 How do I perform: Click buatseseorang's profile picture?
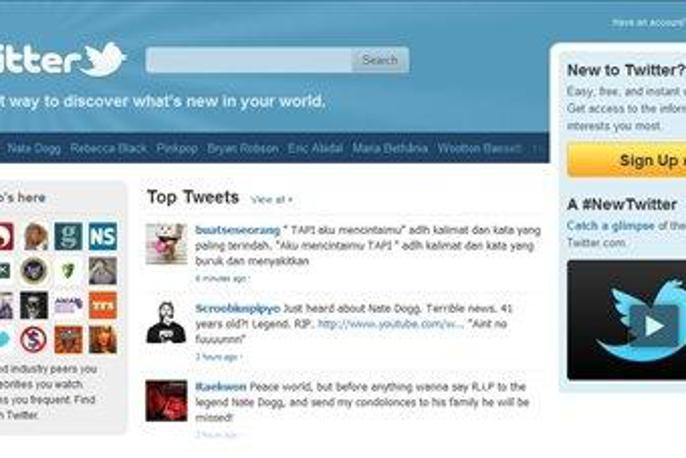(166, 244)
